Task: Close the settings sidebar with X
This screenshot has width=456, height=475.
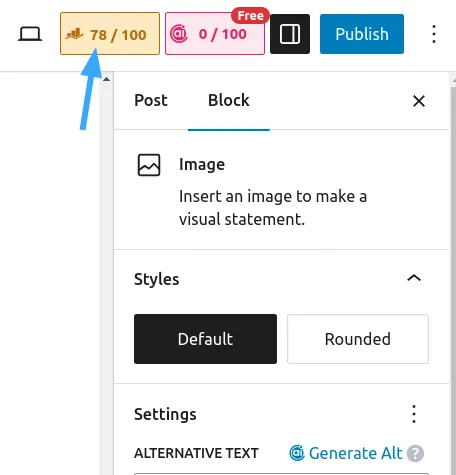Action: (x=419, y=101)
